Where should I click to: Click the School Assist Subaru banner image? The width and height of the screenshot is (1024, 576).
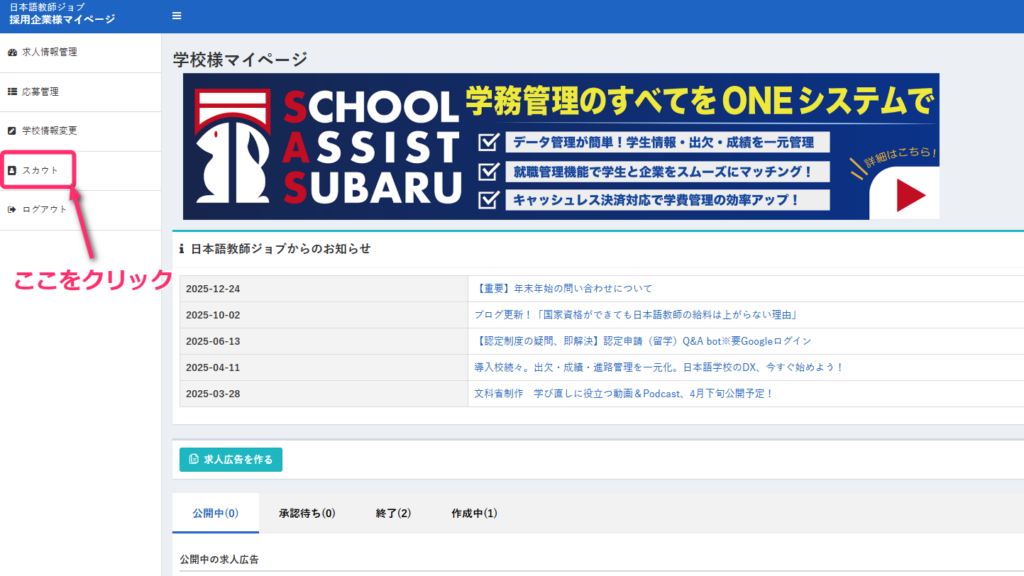pos(560,146)
